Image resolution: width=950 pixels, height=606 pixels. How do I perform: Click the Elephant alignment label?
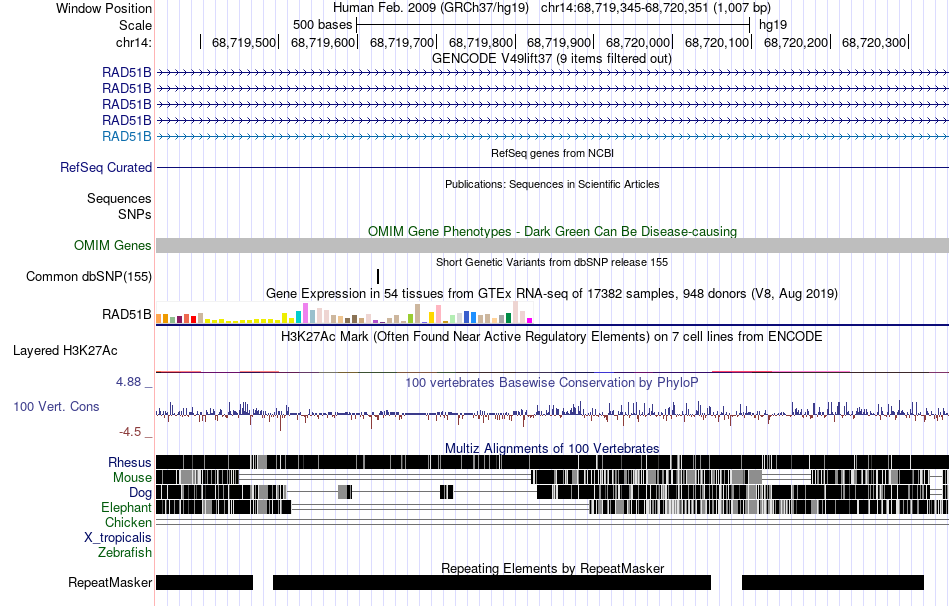(x=126, y=508)
